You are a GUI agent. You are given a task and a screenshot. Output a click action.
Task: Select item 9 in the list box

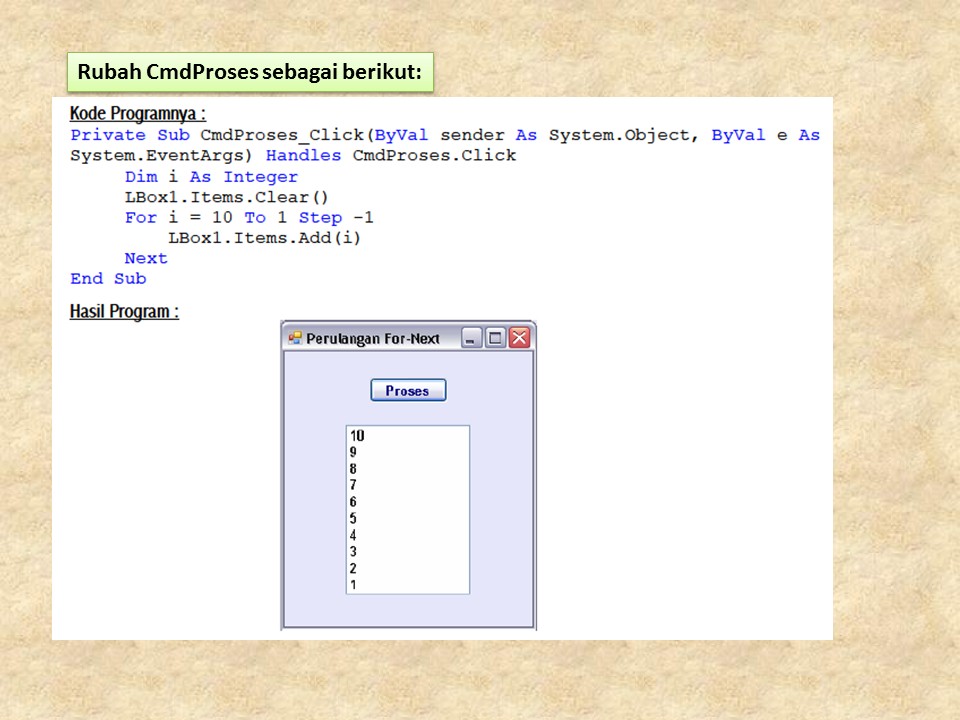point(408,452)
